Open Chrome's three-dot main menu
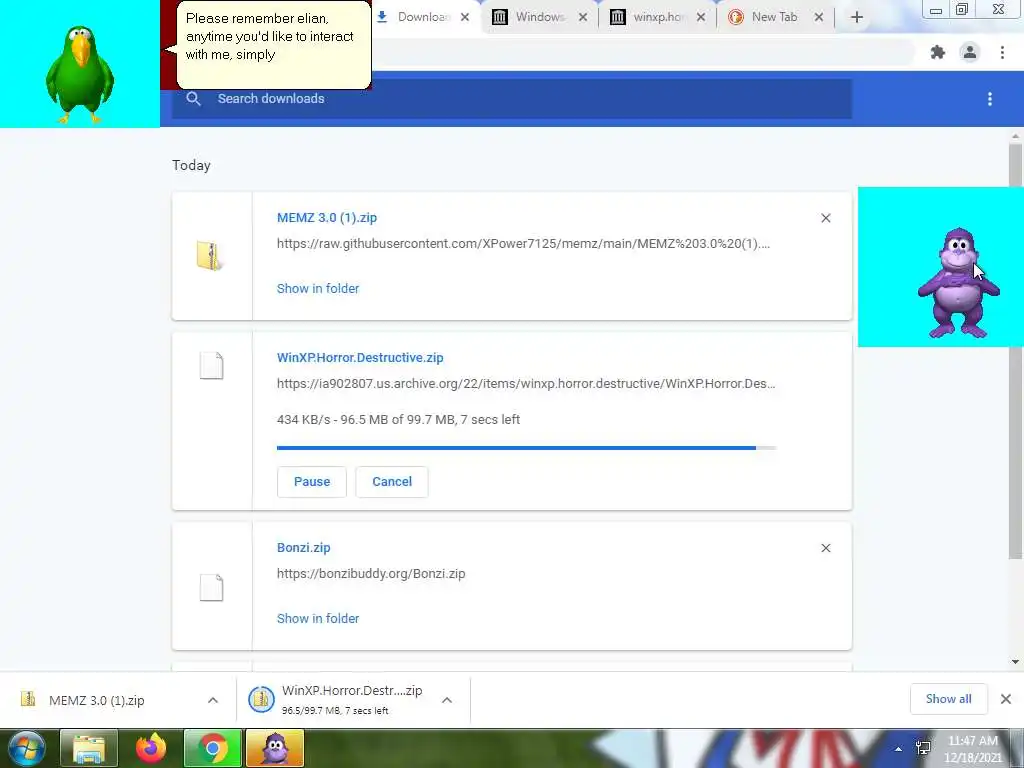This screenshot has height=768, width=1024. click(x=1002, y=52)
